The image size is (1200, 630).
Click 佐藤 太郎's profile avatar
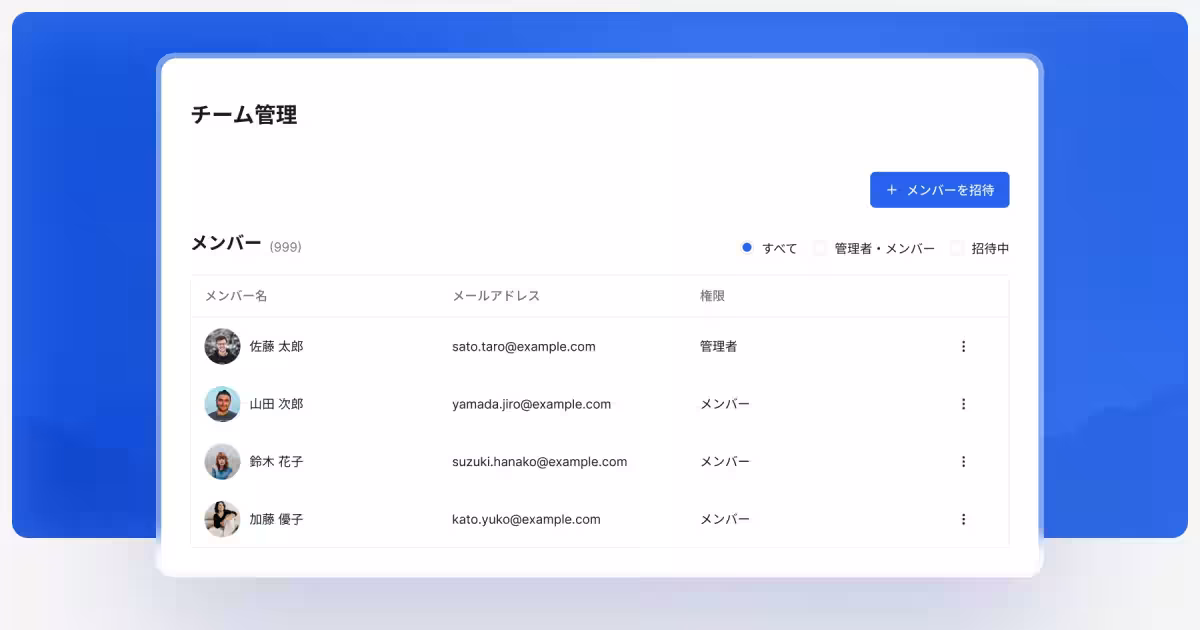222,346
